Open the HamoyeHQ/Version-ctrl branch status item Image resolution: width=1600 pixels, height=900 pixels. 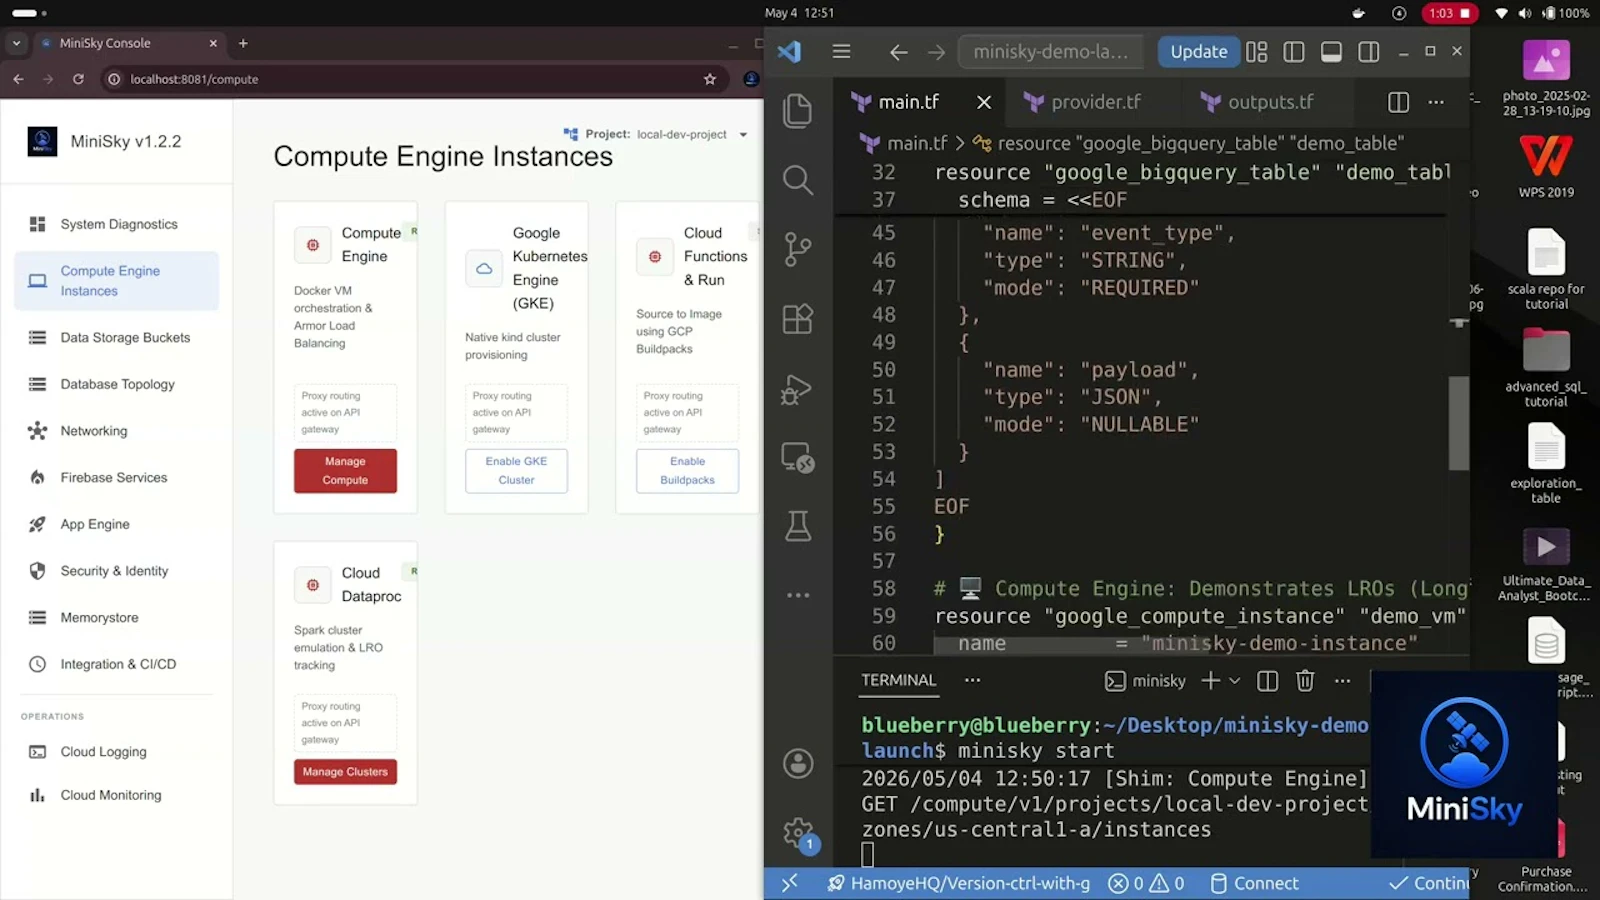(958, 883)
